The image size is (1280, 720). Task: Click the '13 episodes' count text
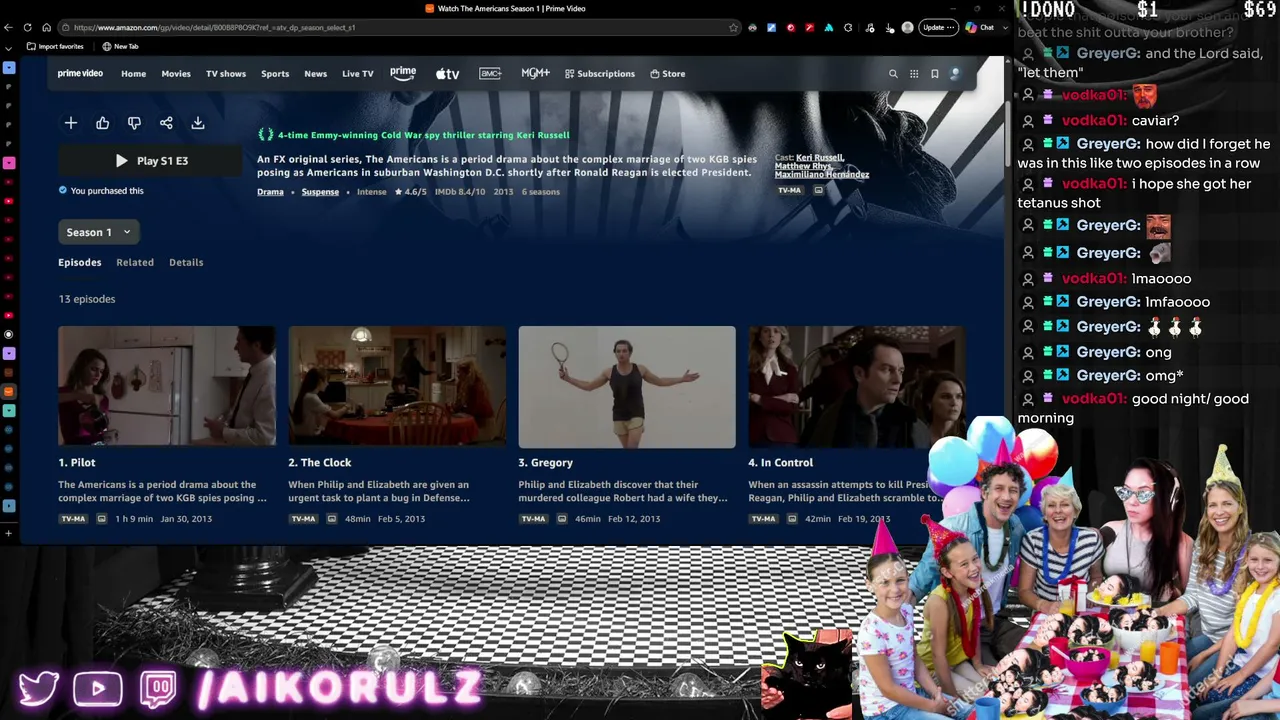pos(87,299)
